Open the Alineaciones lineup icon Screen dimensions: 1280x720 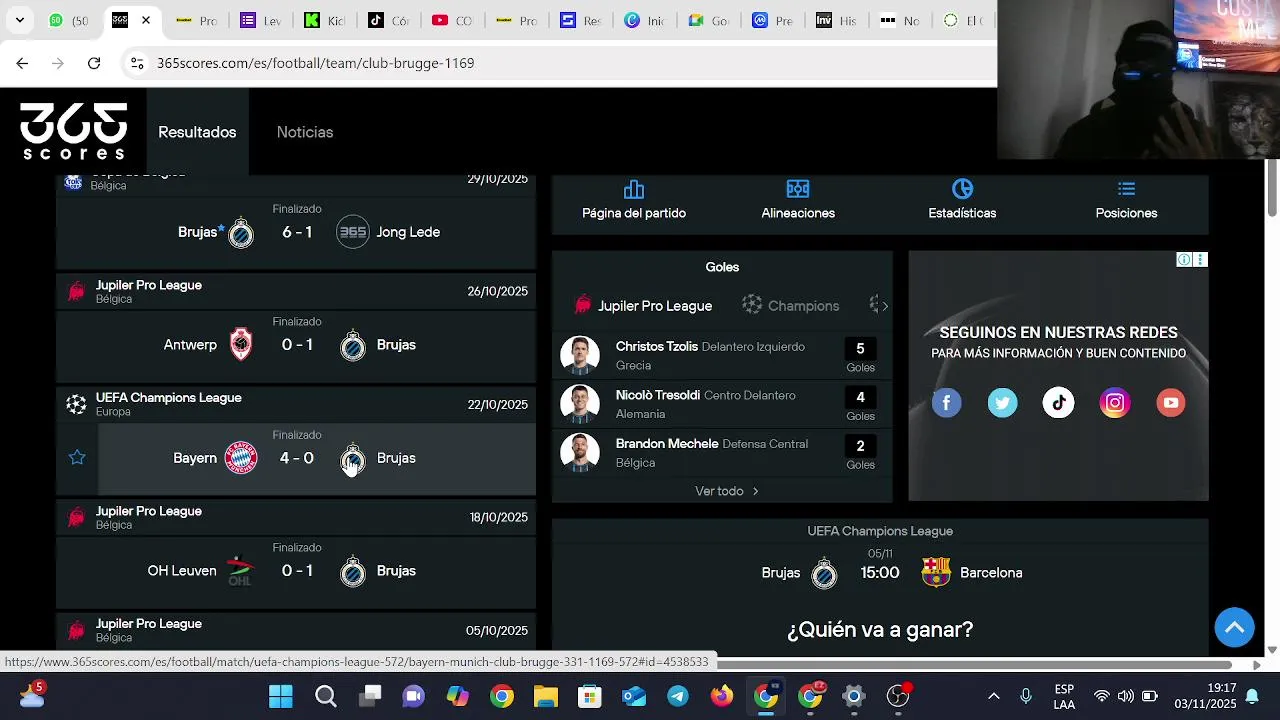click(x=798, y=190)
